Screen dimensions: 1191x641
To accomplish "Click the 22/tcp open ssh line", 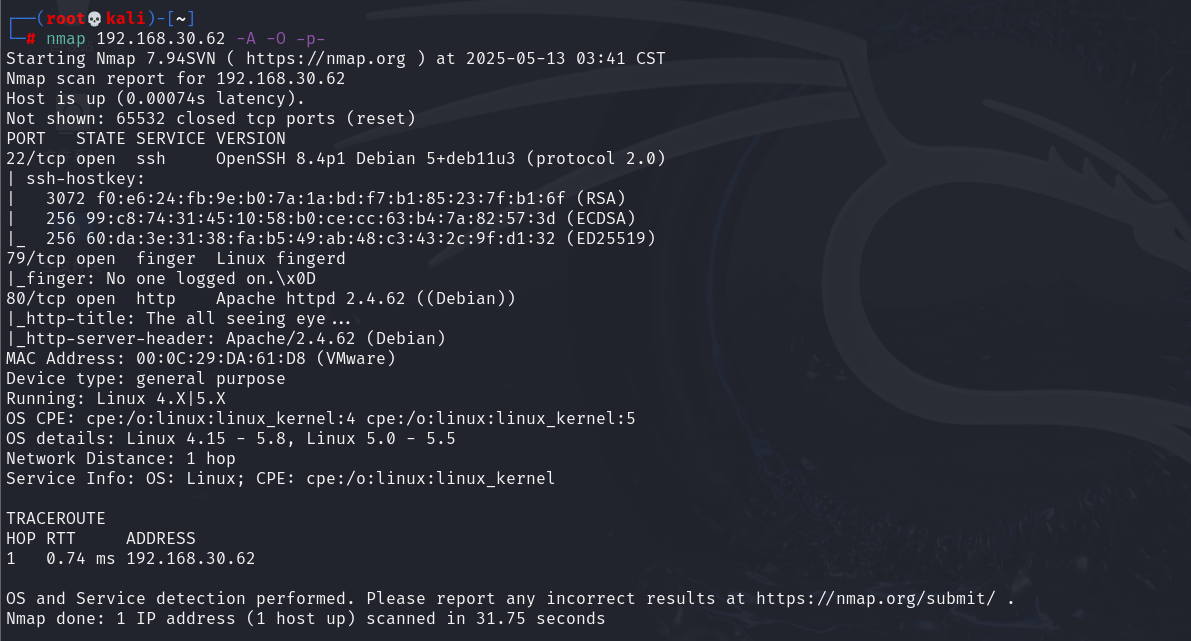I will [336, 159].
